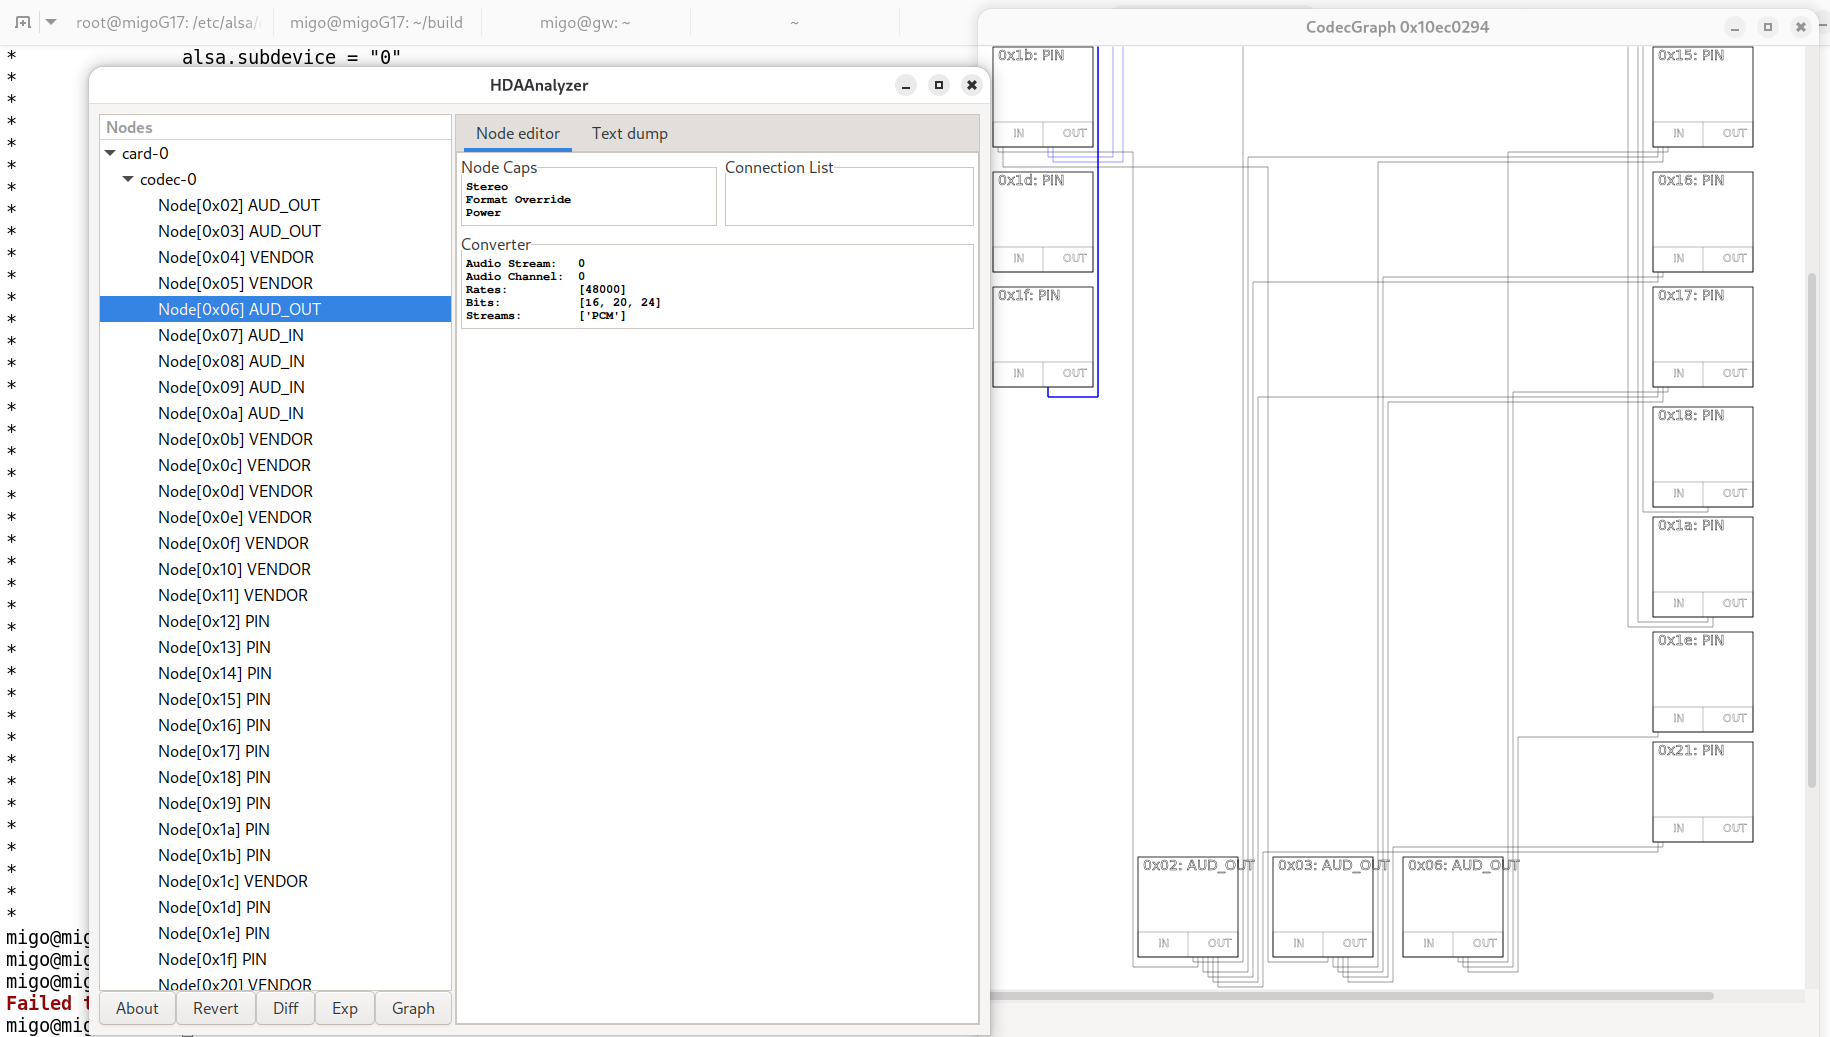Switch to the Text dump tab
Image resolution: width=1830 pixels, height=1037 pixels.
[629, 133]
